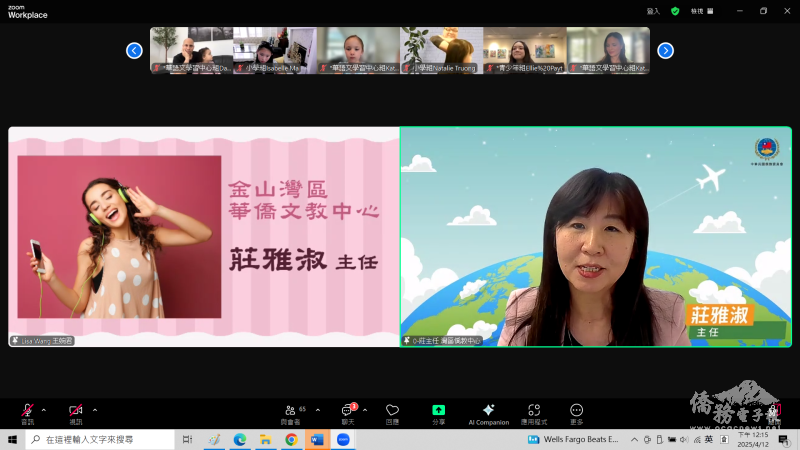Click the green encryption shield icon

(x=675, y=11)
